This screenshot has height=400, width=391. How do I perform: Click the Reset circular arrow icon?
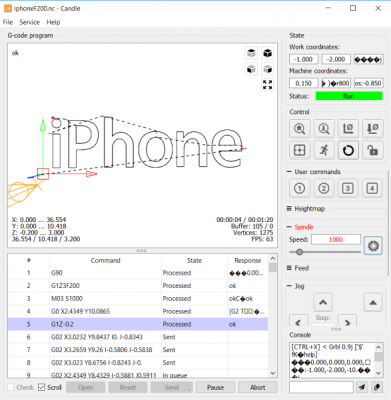point(348,150)
